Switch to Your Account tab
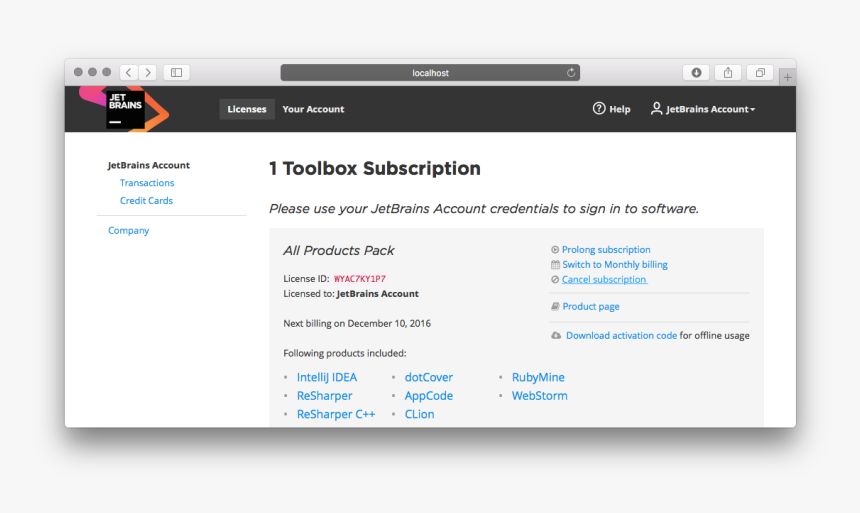The image size is (860, 513). click(x=313, y=109)
